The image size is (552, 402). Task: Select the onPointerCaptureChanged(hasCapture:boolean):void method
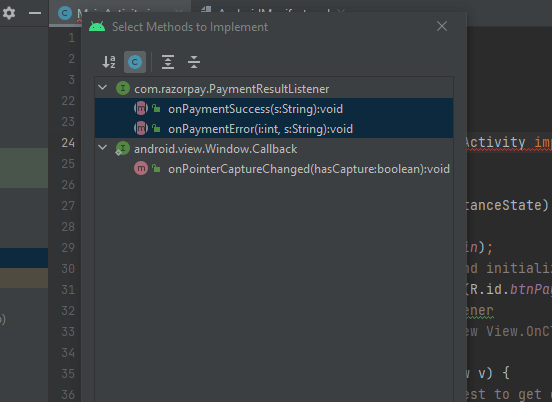[x=274, y=169]
